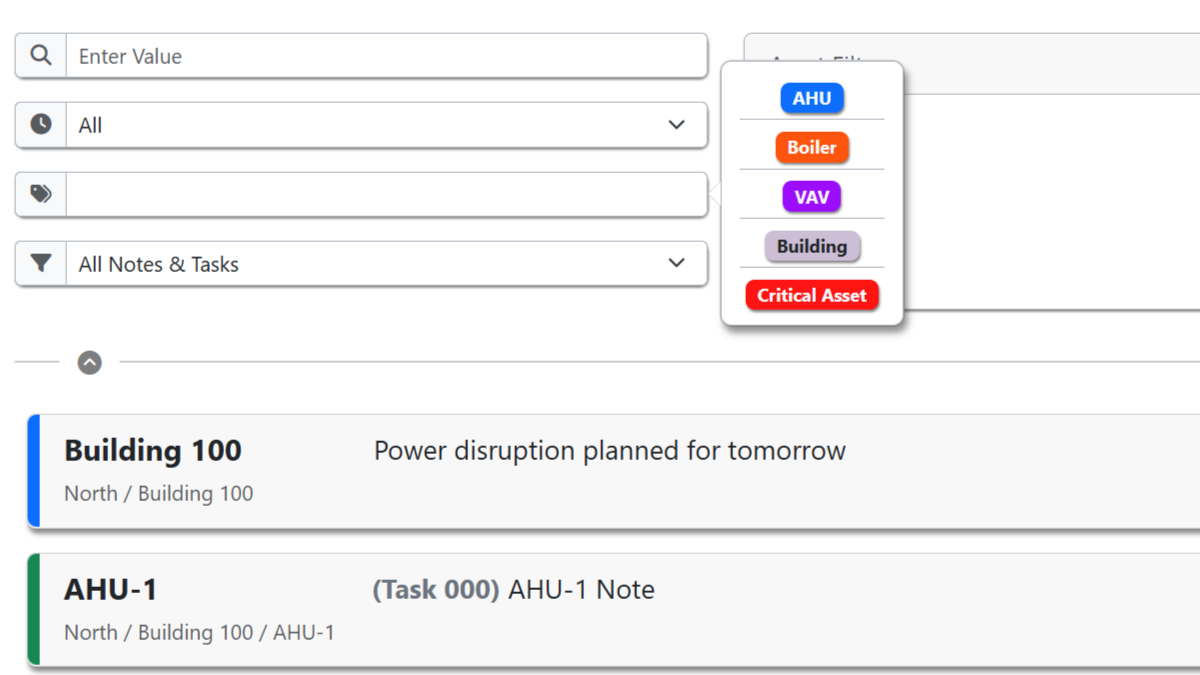Open the All Notes & Tasks dropdown
Viewport: 1200px width, 675px height.
coord(386,264)
